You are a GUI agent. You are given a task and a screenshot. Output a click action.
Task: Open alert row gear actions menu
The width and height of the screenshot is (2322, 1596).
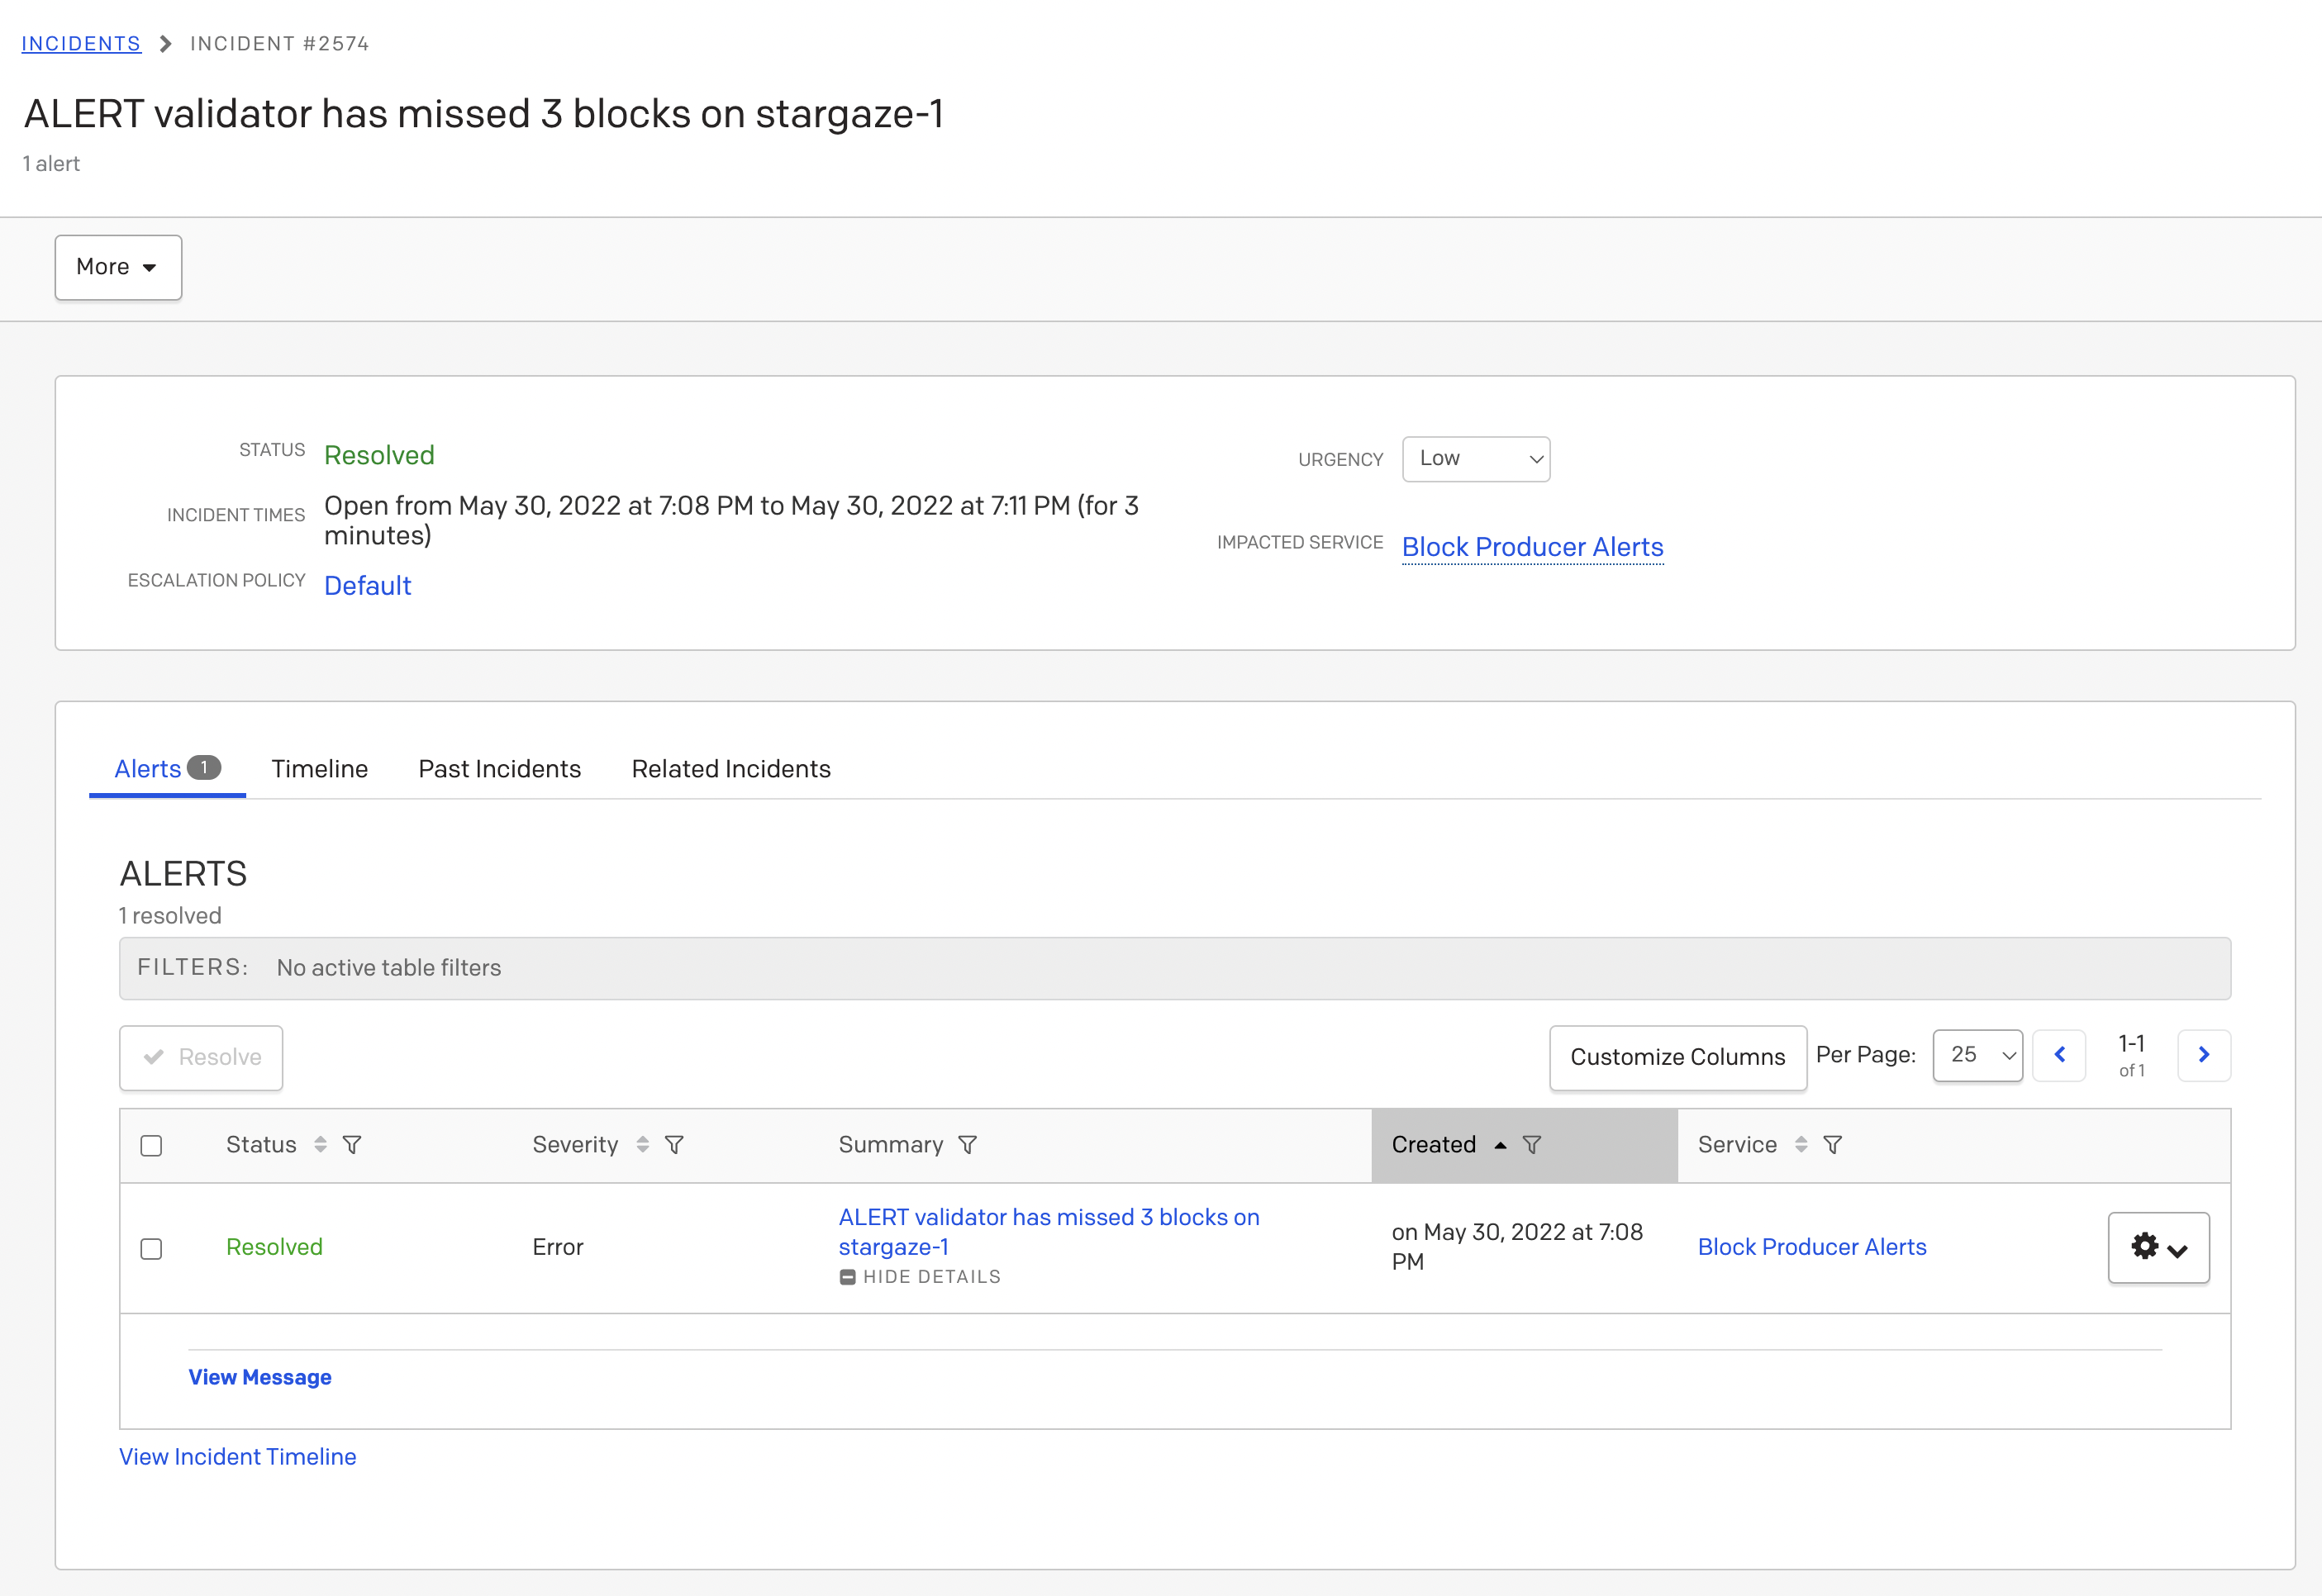2158,1248
